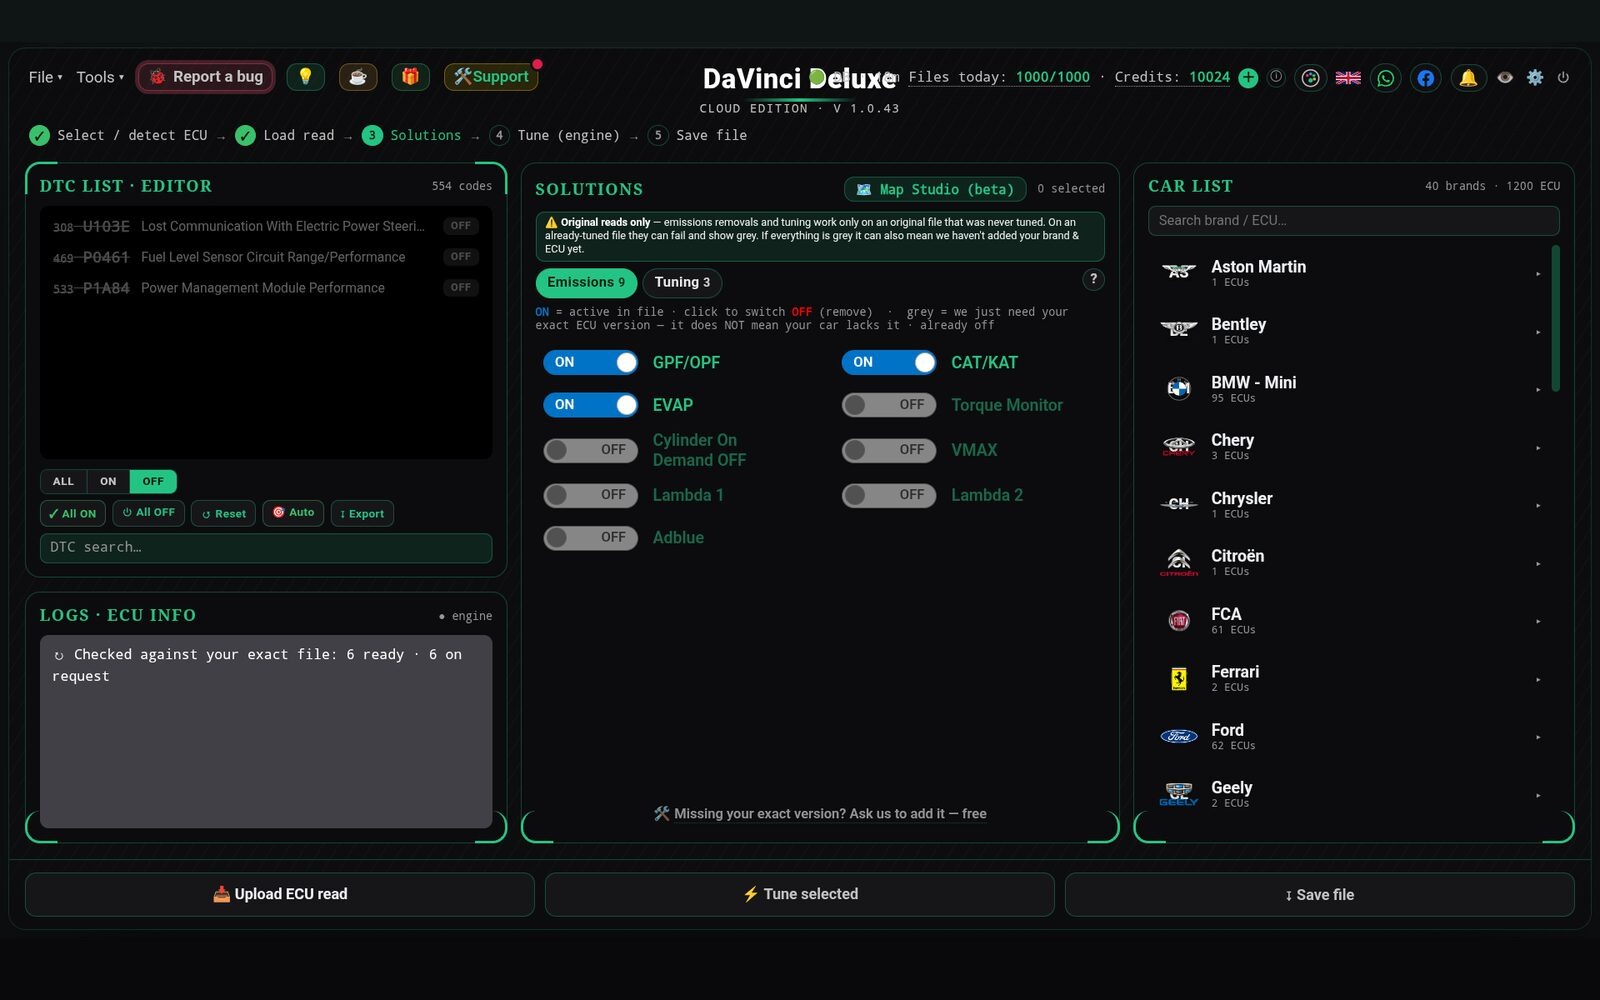Open the Facebook page icon

tap(1426, 78)
